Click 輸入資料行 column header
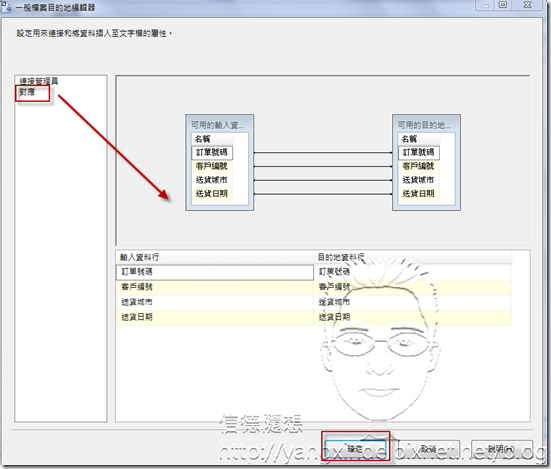Screen dimensions: 551x469 [x=215, y=257]
